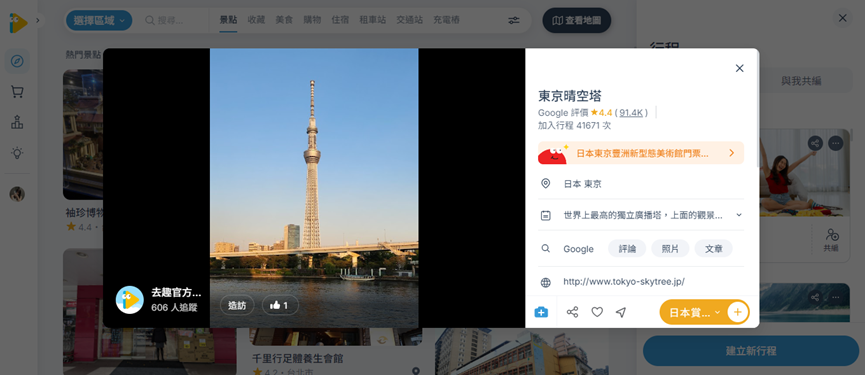Click the globe icon beside website URL
Screen dimensions: 865x375
click(x=546, y=283)
